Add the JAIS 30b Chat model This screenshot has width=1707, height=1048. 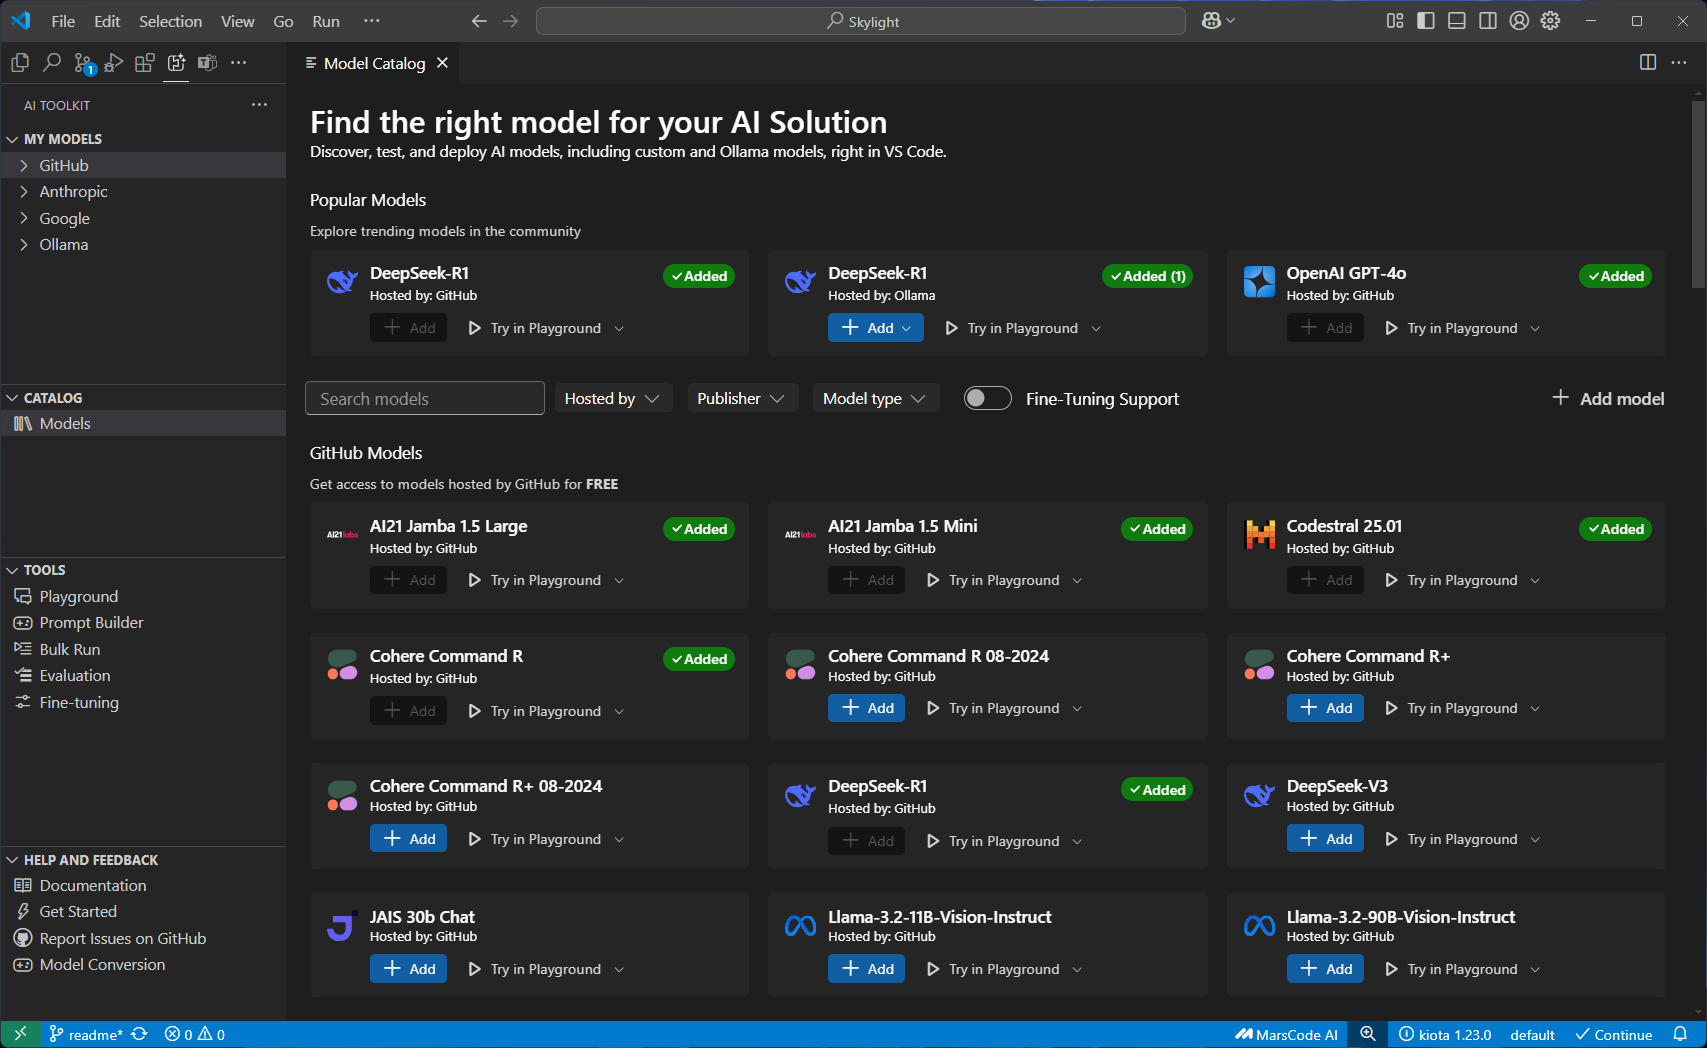tap(408, 969)
